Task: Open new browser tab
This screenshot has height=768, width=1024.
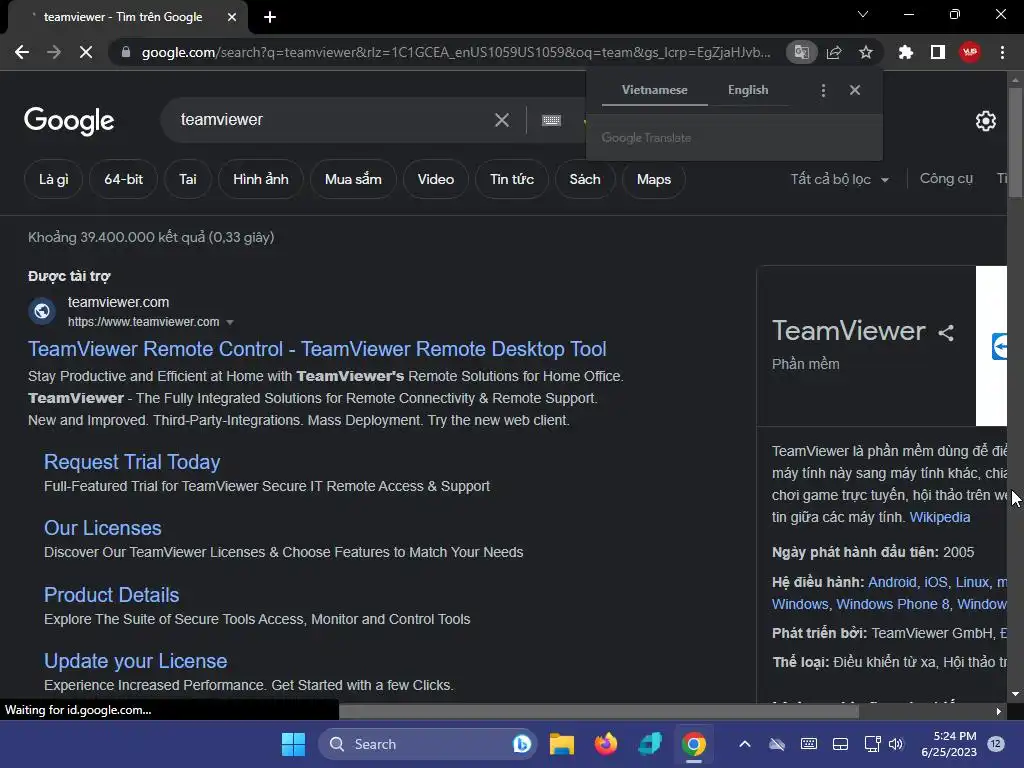Action: pos(270,17)
